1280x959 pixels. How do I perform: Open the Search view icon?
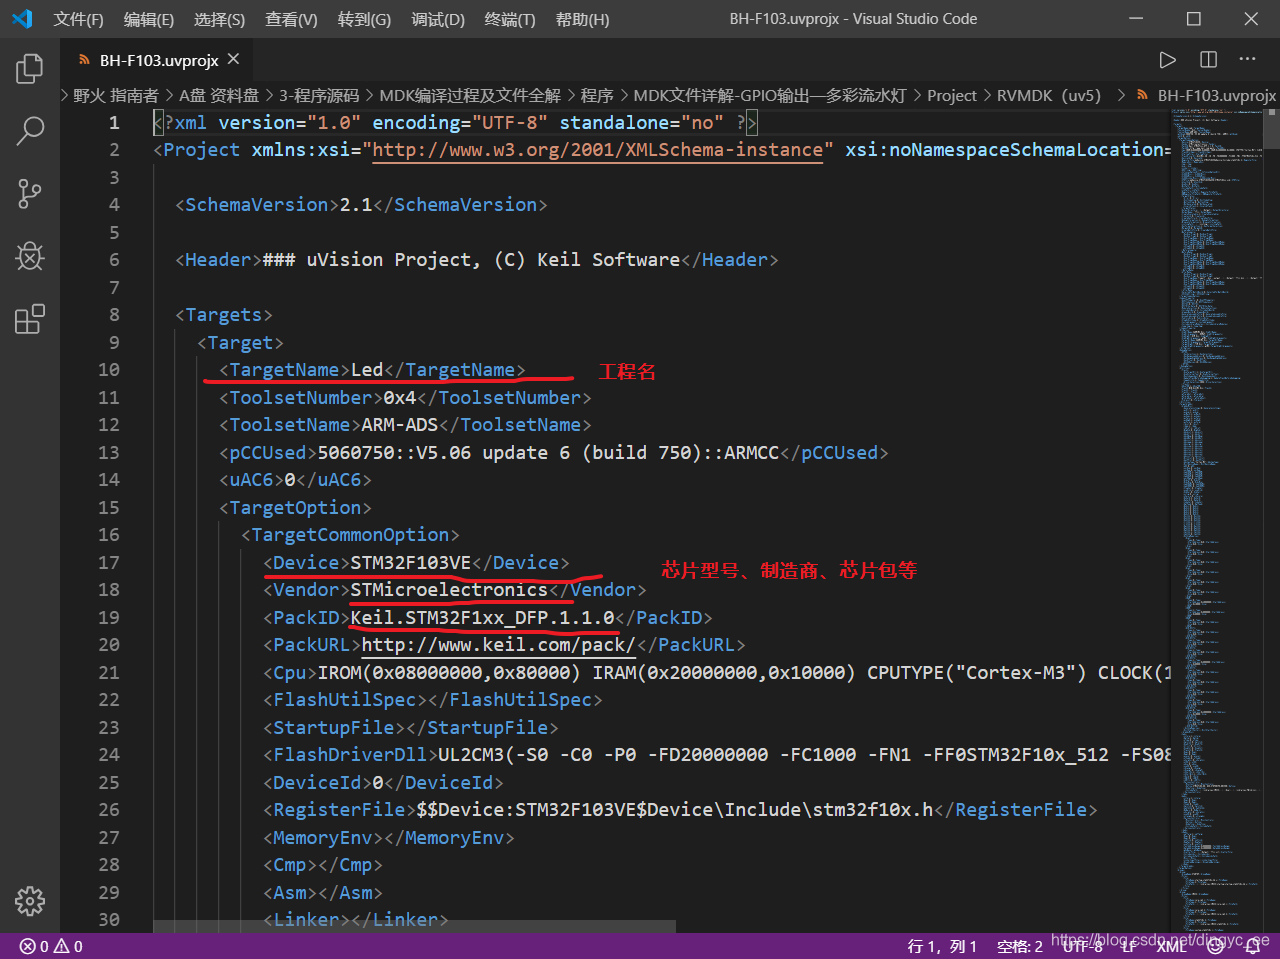click(30, 130)
